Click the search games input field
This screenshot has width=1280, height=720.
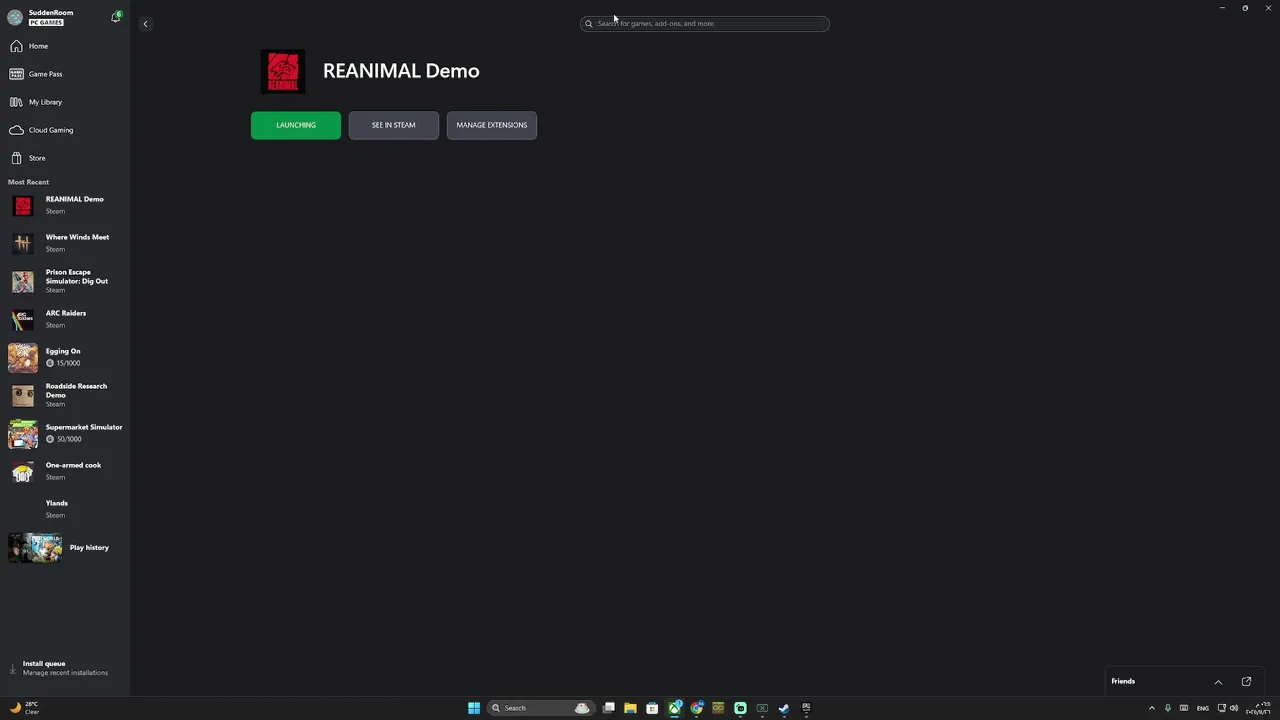pos(705,23)
